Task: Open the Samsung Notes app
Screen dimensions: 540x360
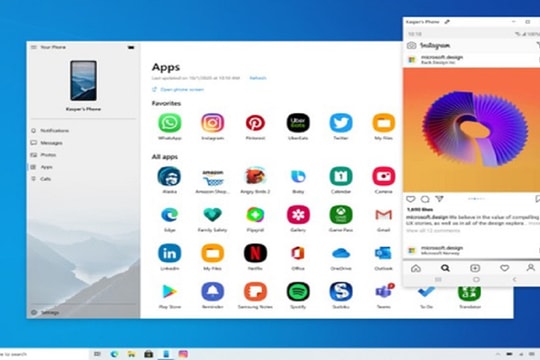Action: tap(255, 292)
